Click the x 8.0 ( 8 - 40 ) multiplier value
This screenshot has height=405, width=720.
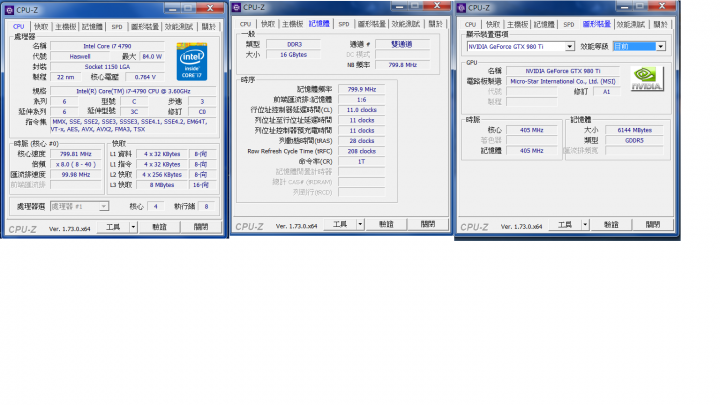click(76, 164)
